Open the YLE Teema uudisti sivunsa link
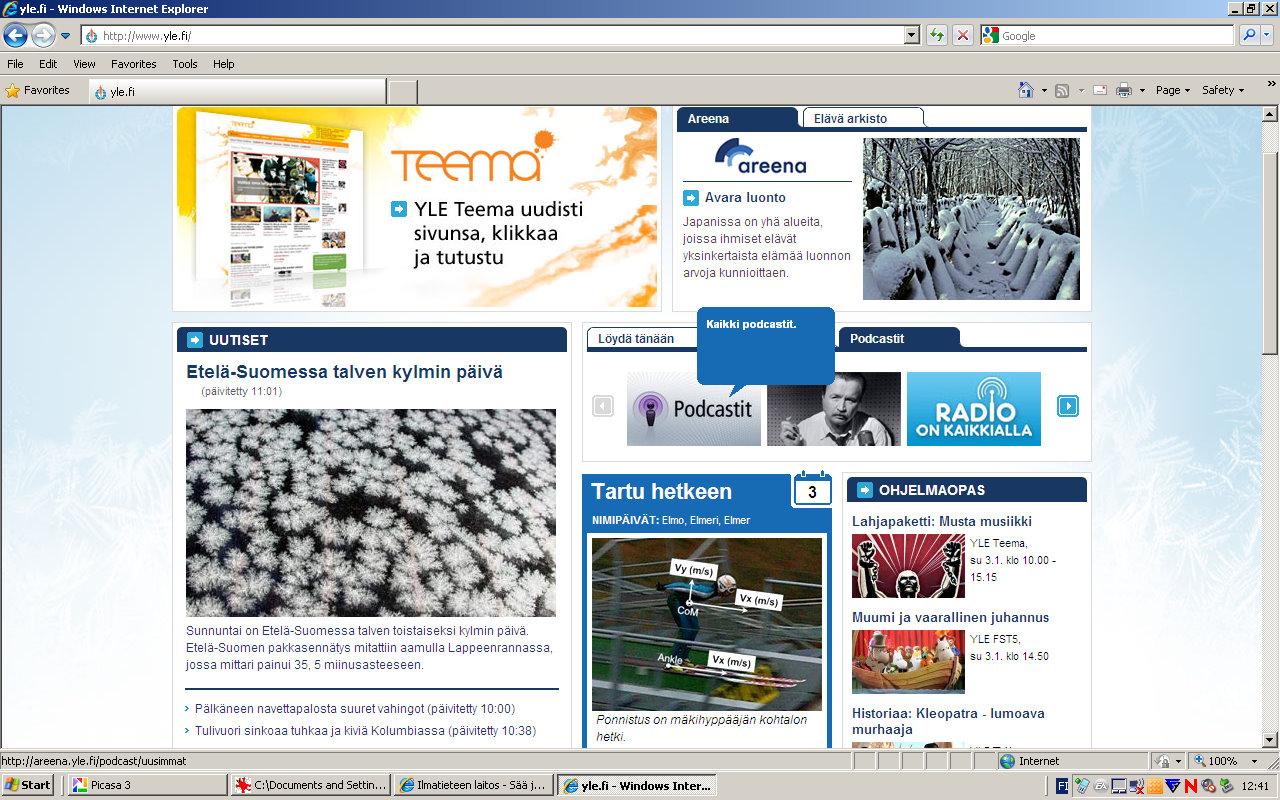This screenshot has width=1280, height=800. 498,233
